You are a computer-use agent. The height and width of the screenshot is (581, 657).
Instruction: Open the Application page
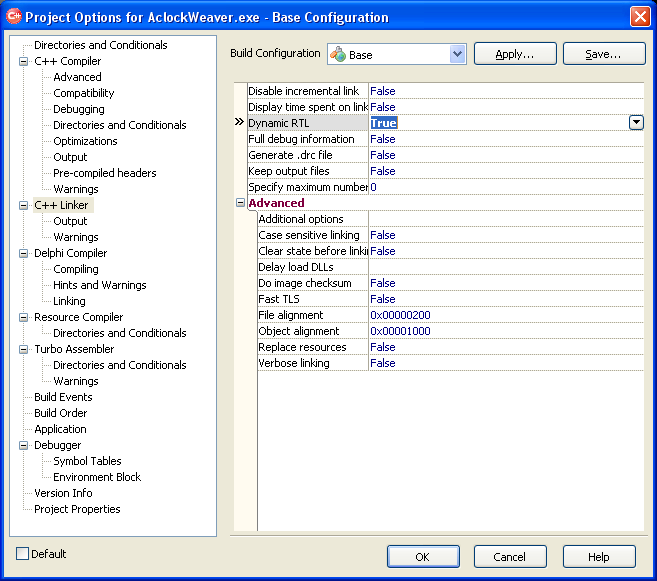pyautogui.click(x=60, y=429)
